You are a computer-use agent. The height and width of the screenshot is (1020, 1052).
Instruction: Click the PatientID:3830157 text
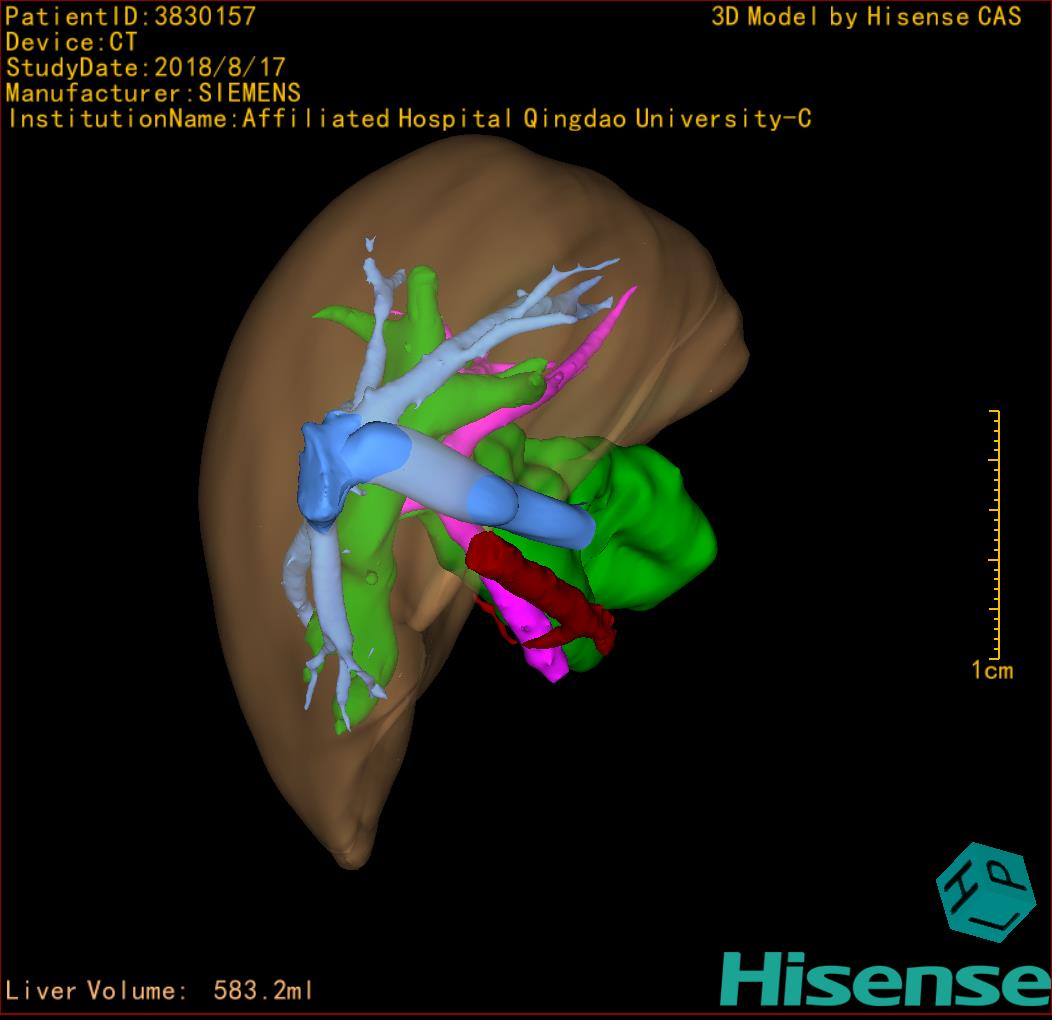130,16
